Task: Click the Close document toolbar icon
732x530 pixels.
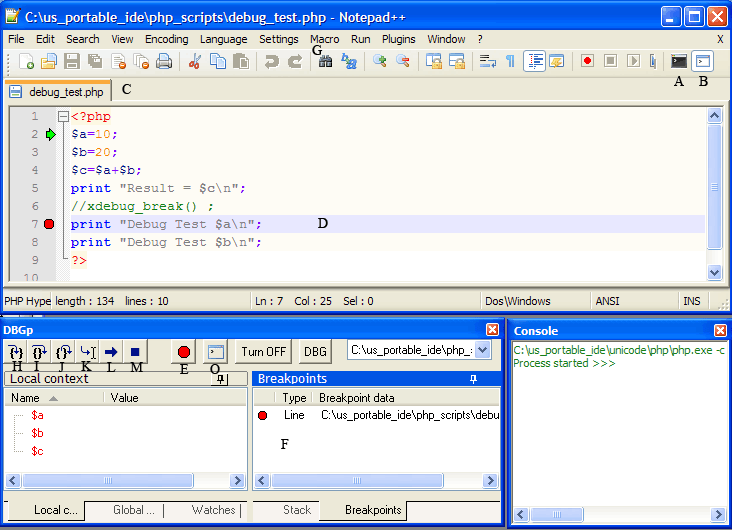Action: tap(119, 61)
